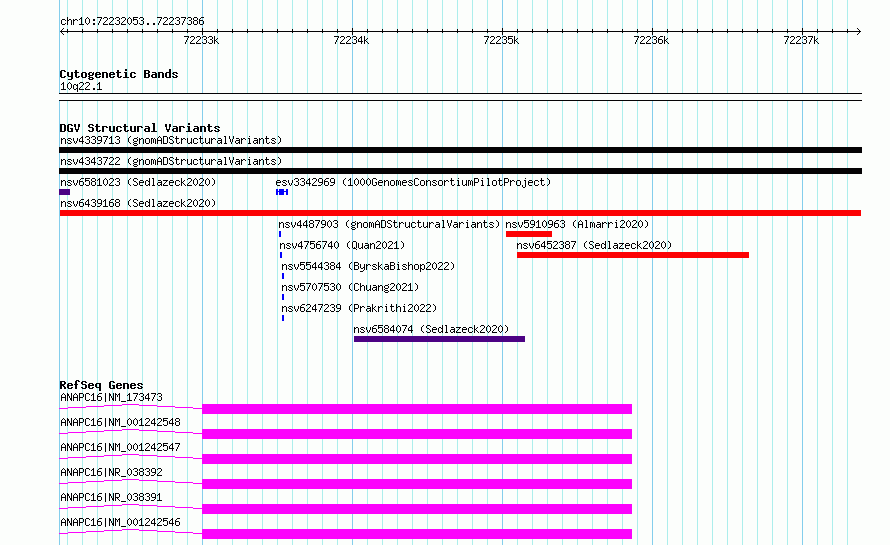Select the red nsv5910963 variant bar

pyautogui.click(x=529, y=234)
